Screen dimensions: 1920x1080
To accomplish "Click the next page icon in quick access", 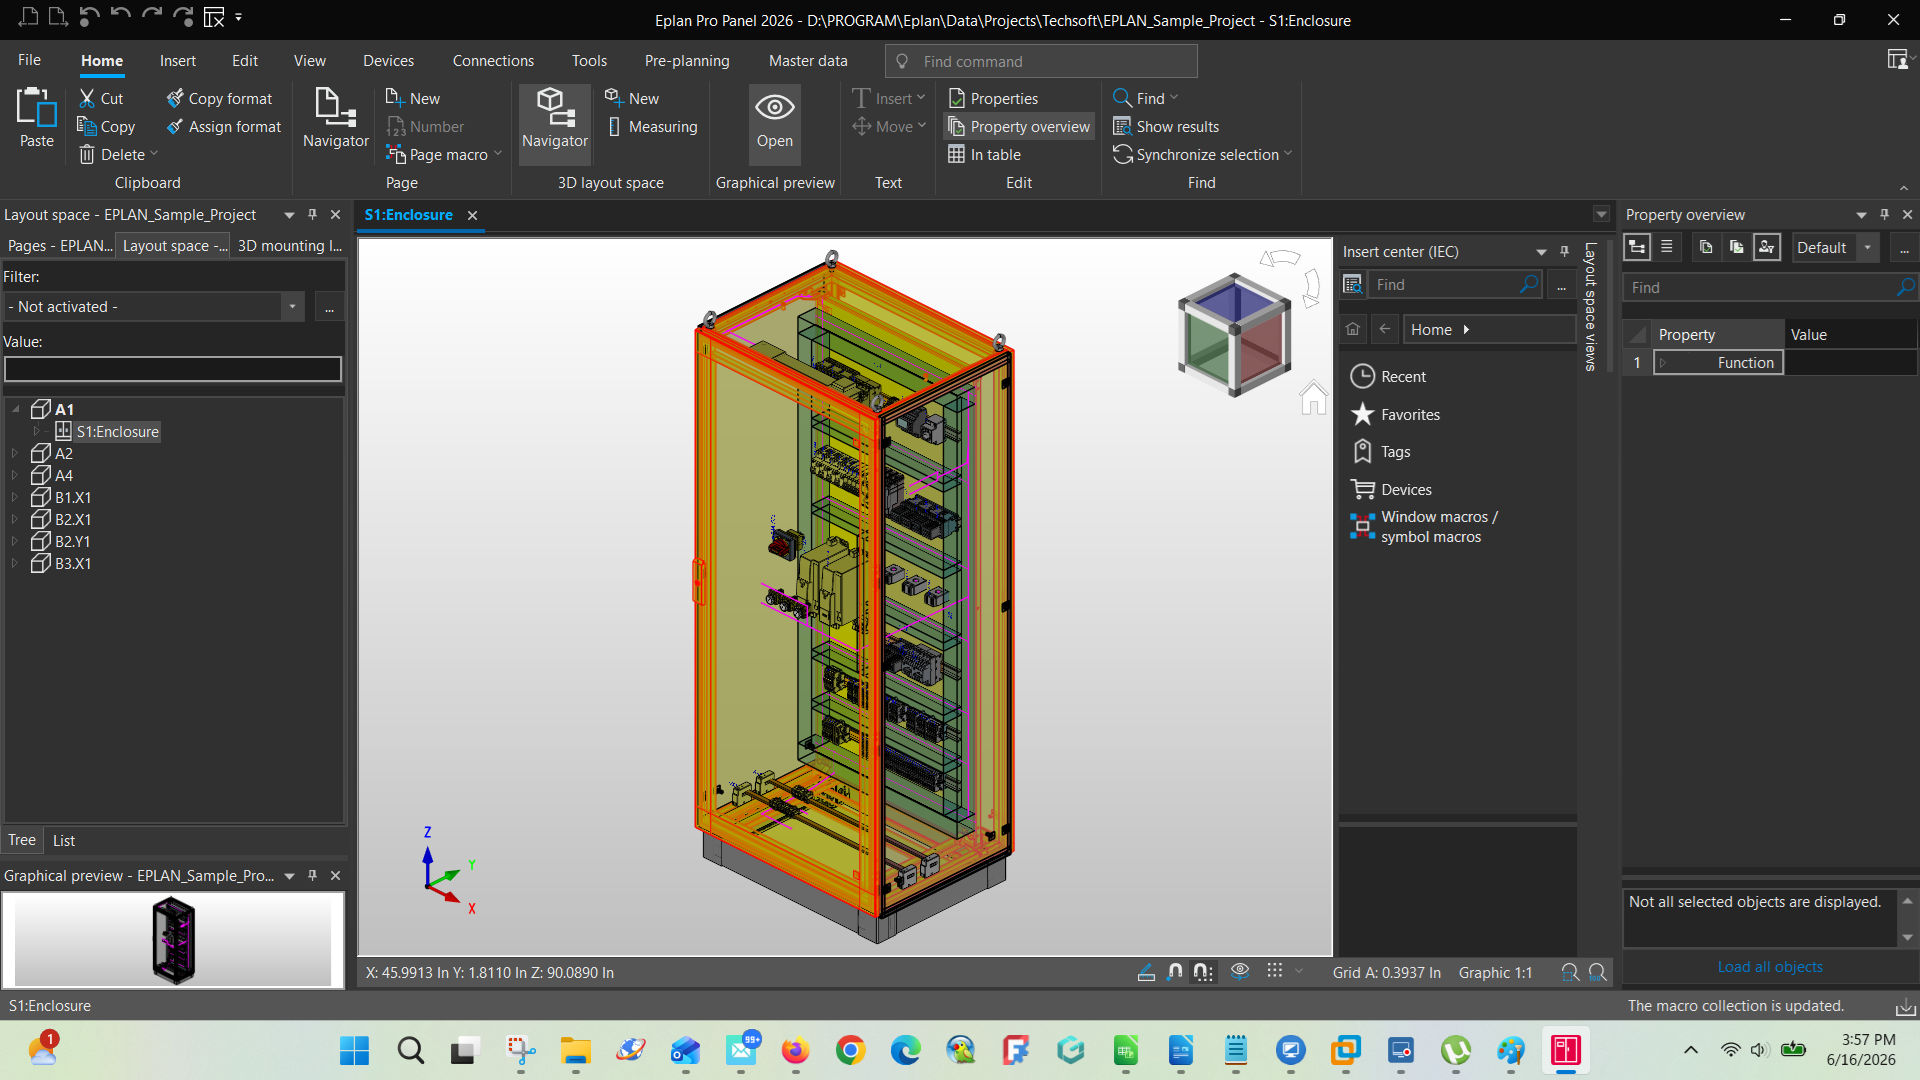I will click(x=58, y=17).
